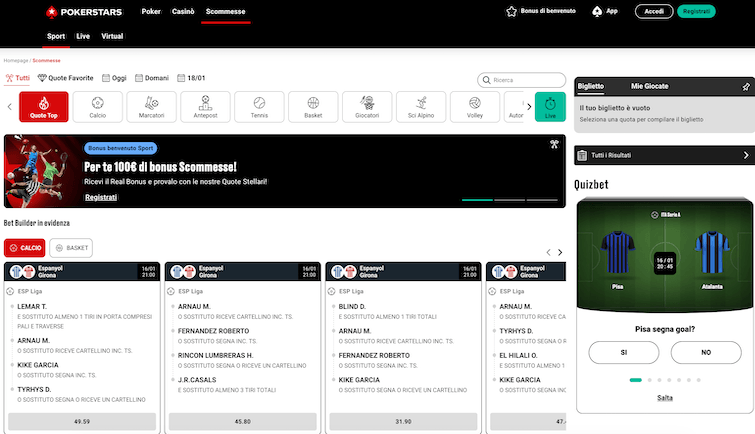Click the Accedi button

pos(654,12)
